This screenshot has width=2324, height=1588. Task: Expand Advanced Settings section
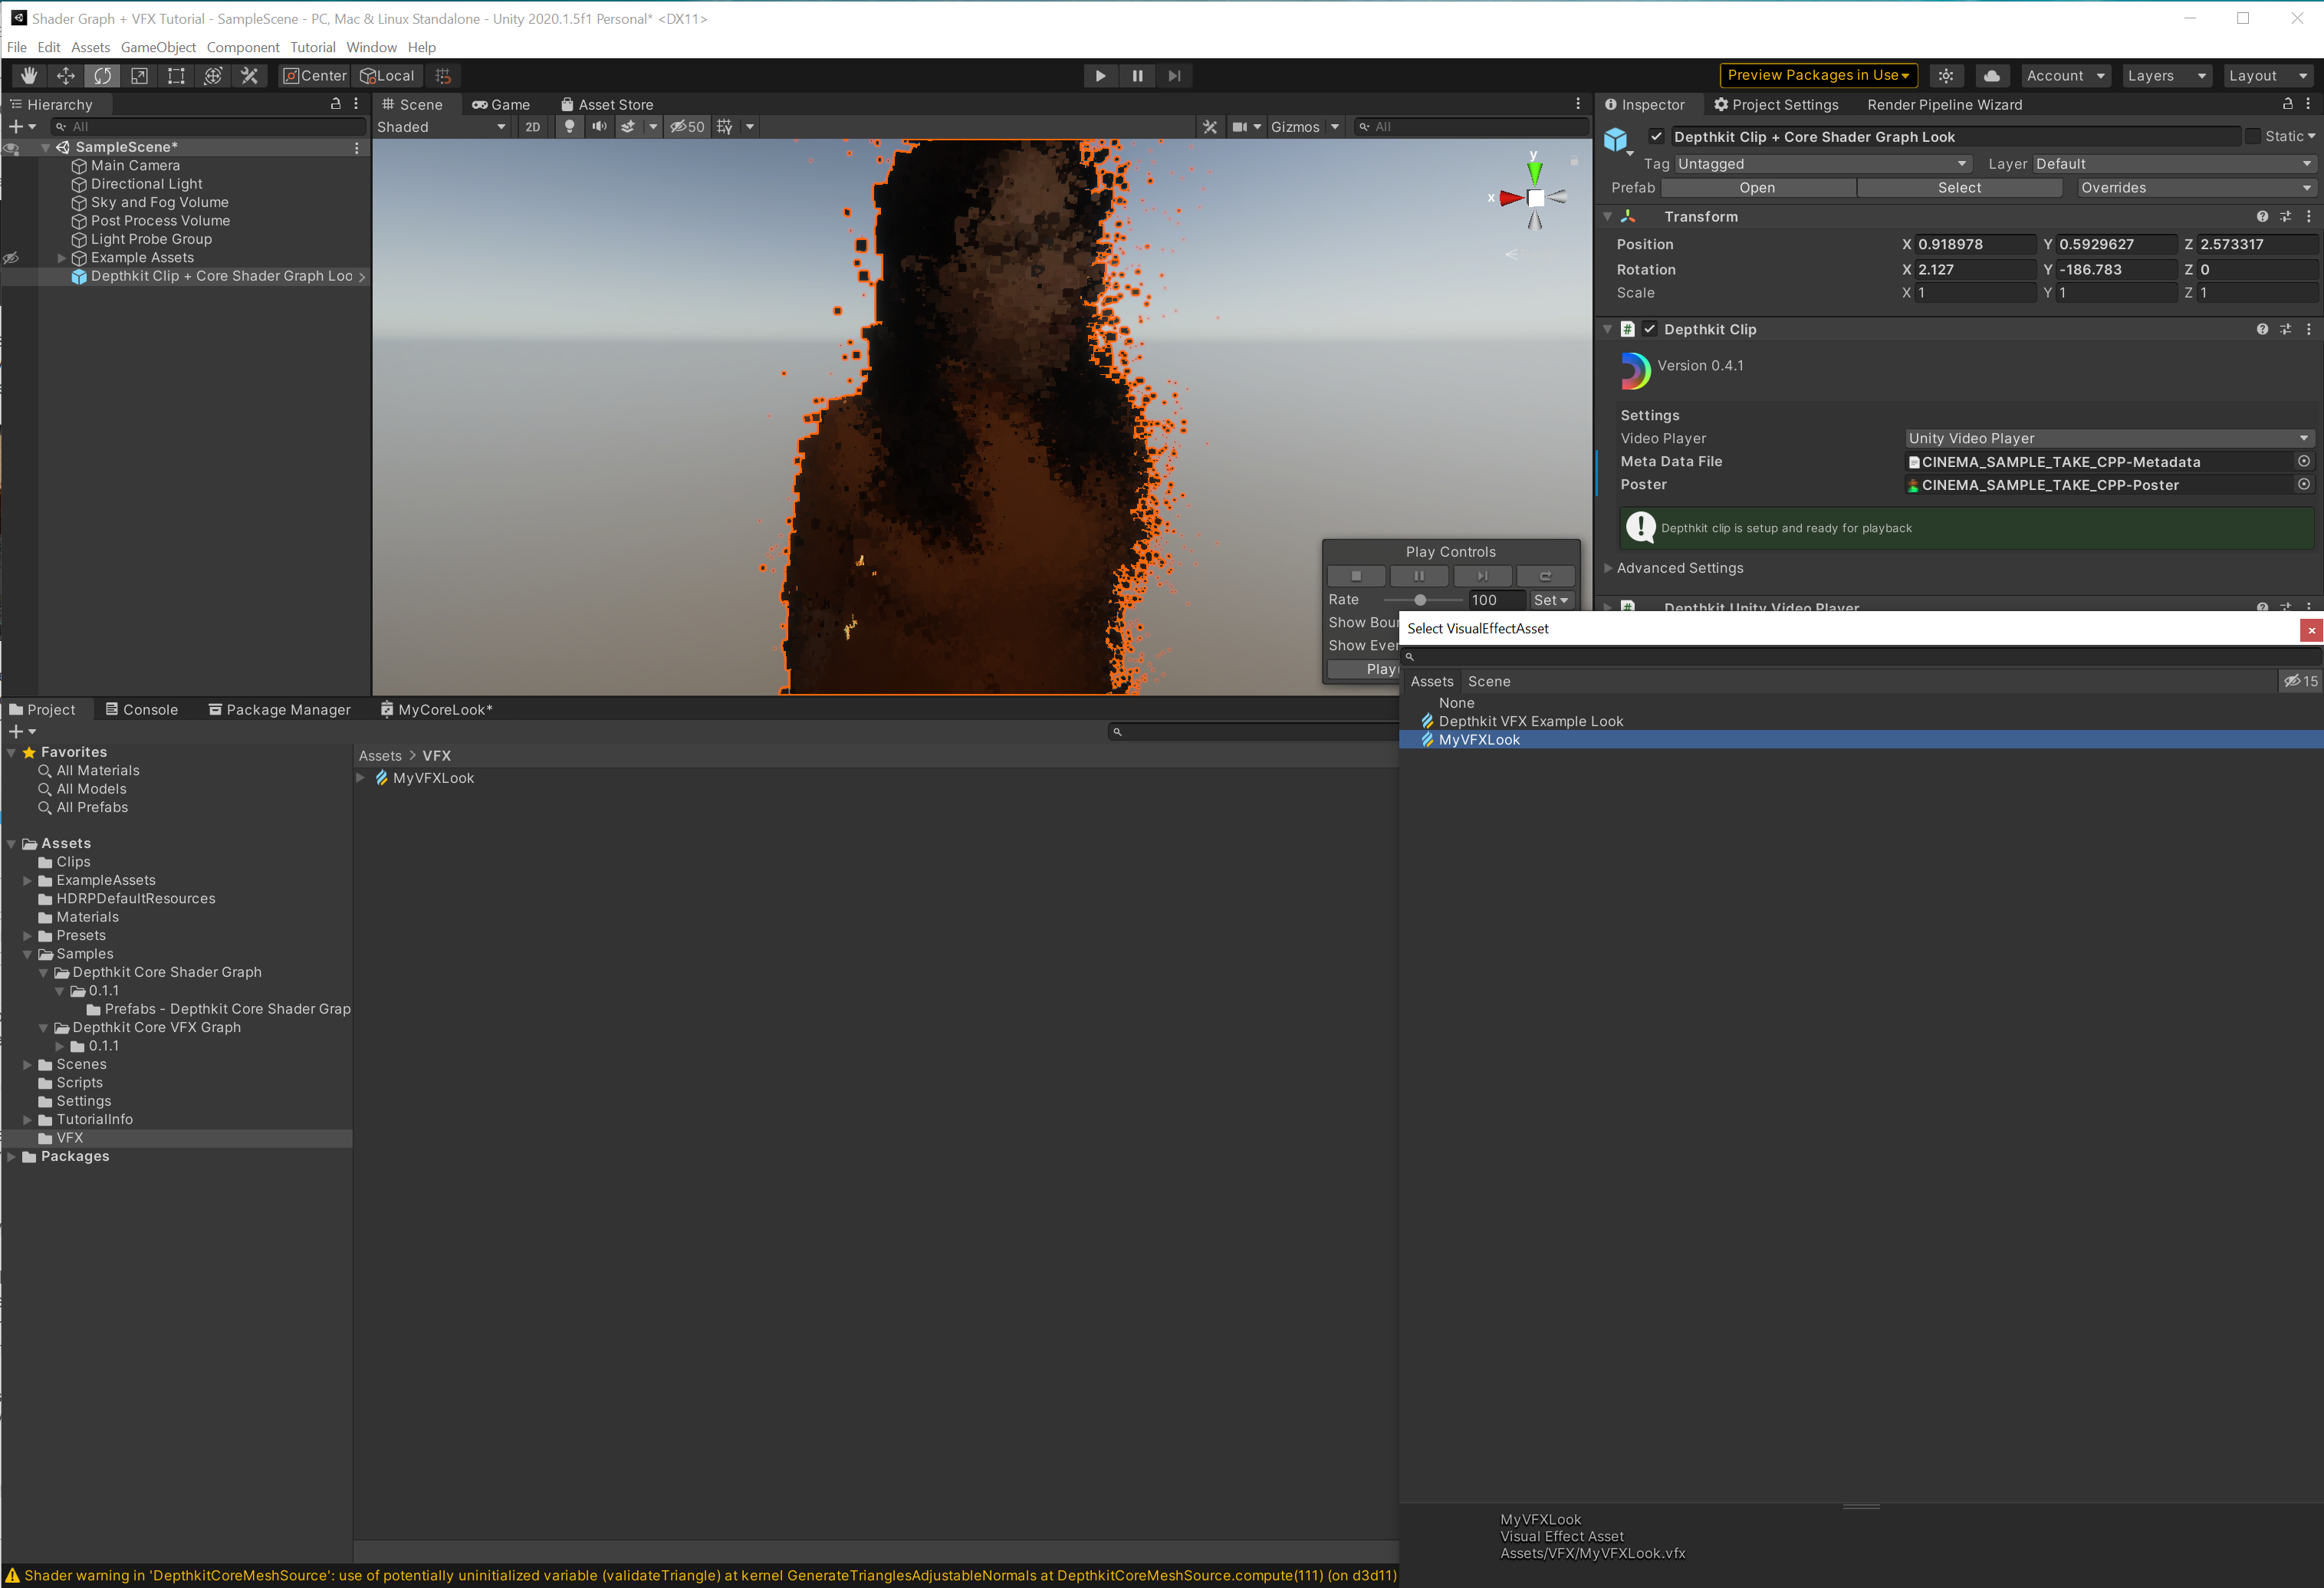pos(1679,568)
